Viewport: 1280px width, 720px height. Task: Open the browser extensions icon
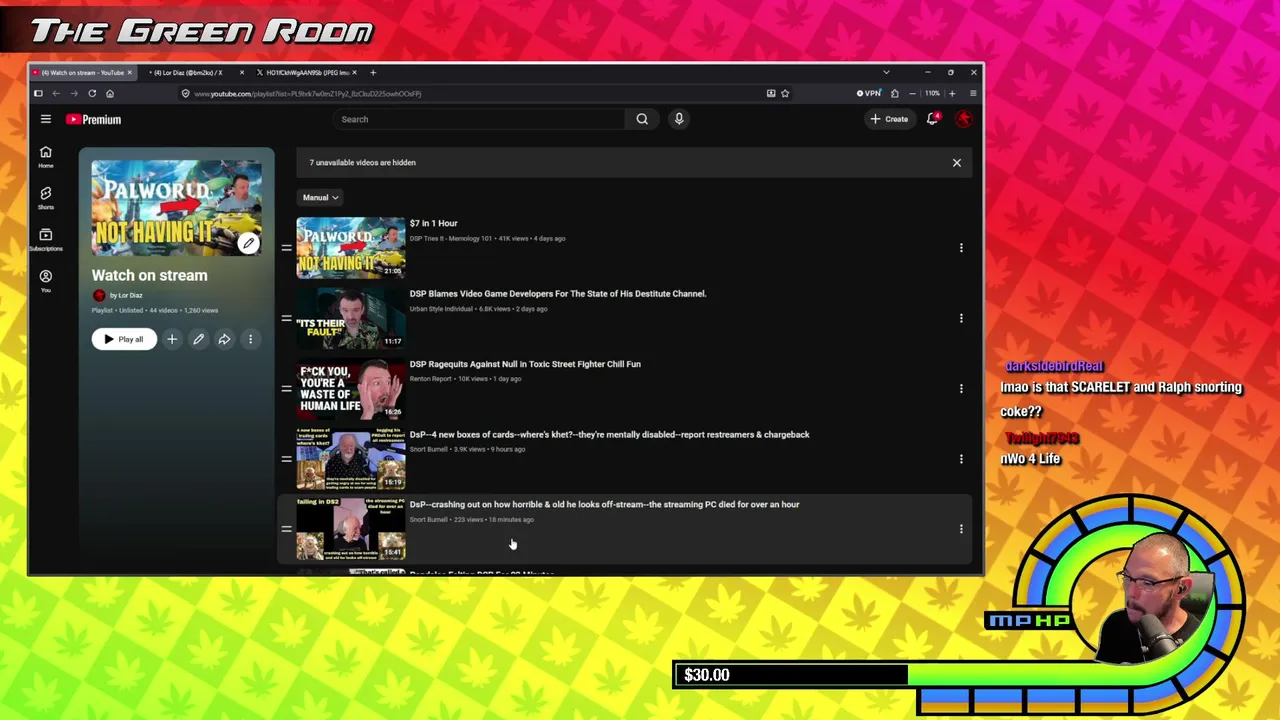click(895, 93)
